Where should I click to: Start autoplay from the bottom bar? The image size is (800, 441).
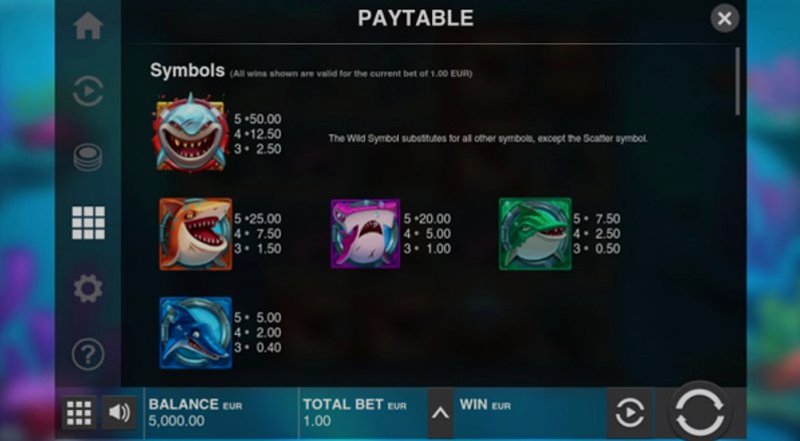point(630,412)
